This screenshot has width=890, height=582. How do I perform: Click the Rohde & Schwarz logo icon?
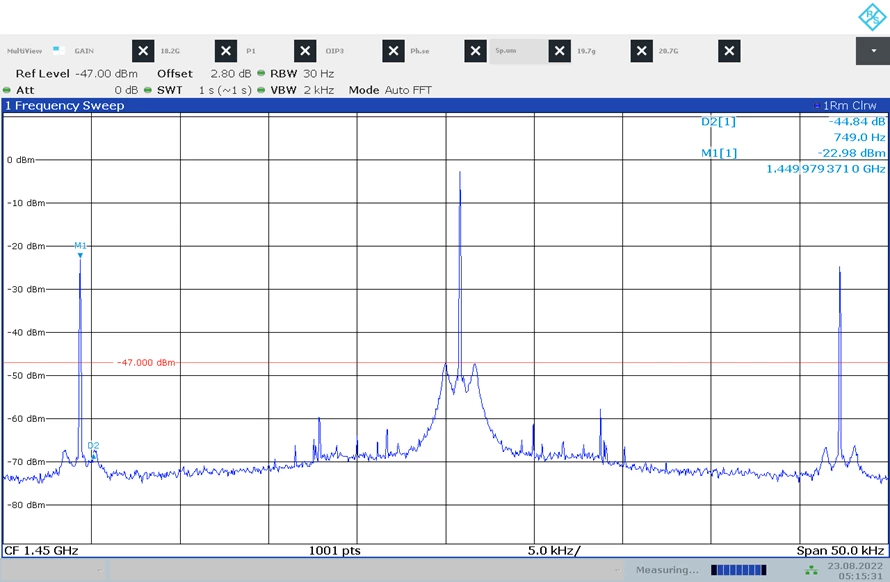(x=872, y=16)
